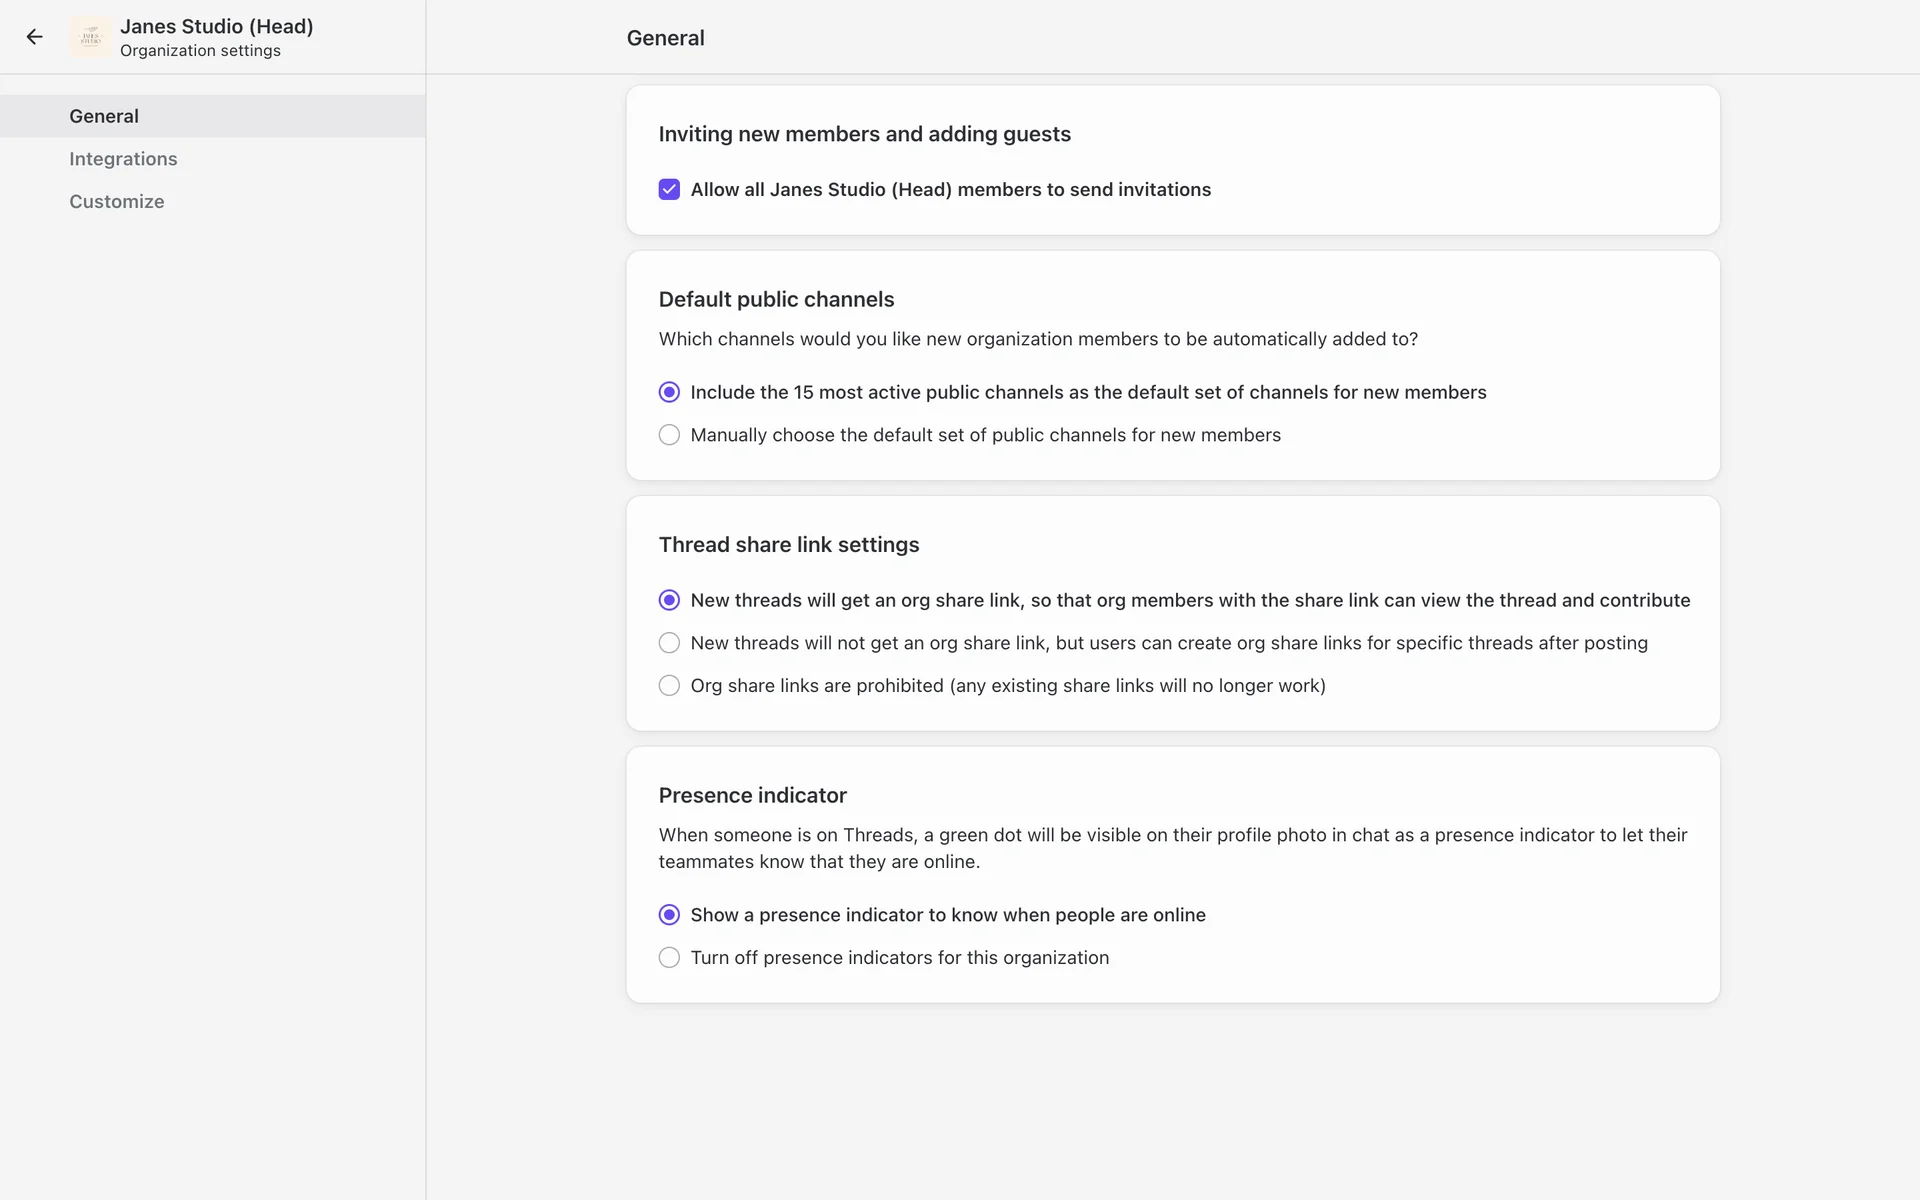1920x1200 pixels.
Task: Click Inviting new members and adding guests heading
Action: (x=864, y=134)
